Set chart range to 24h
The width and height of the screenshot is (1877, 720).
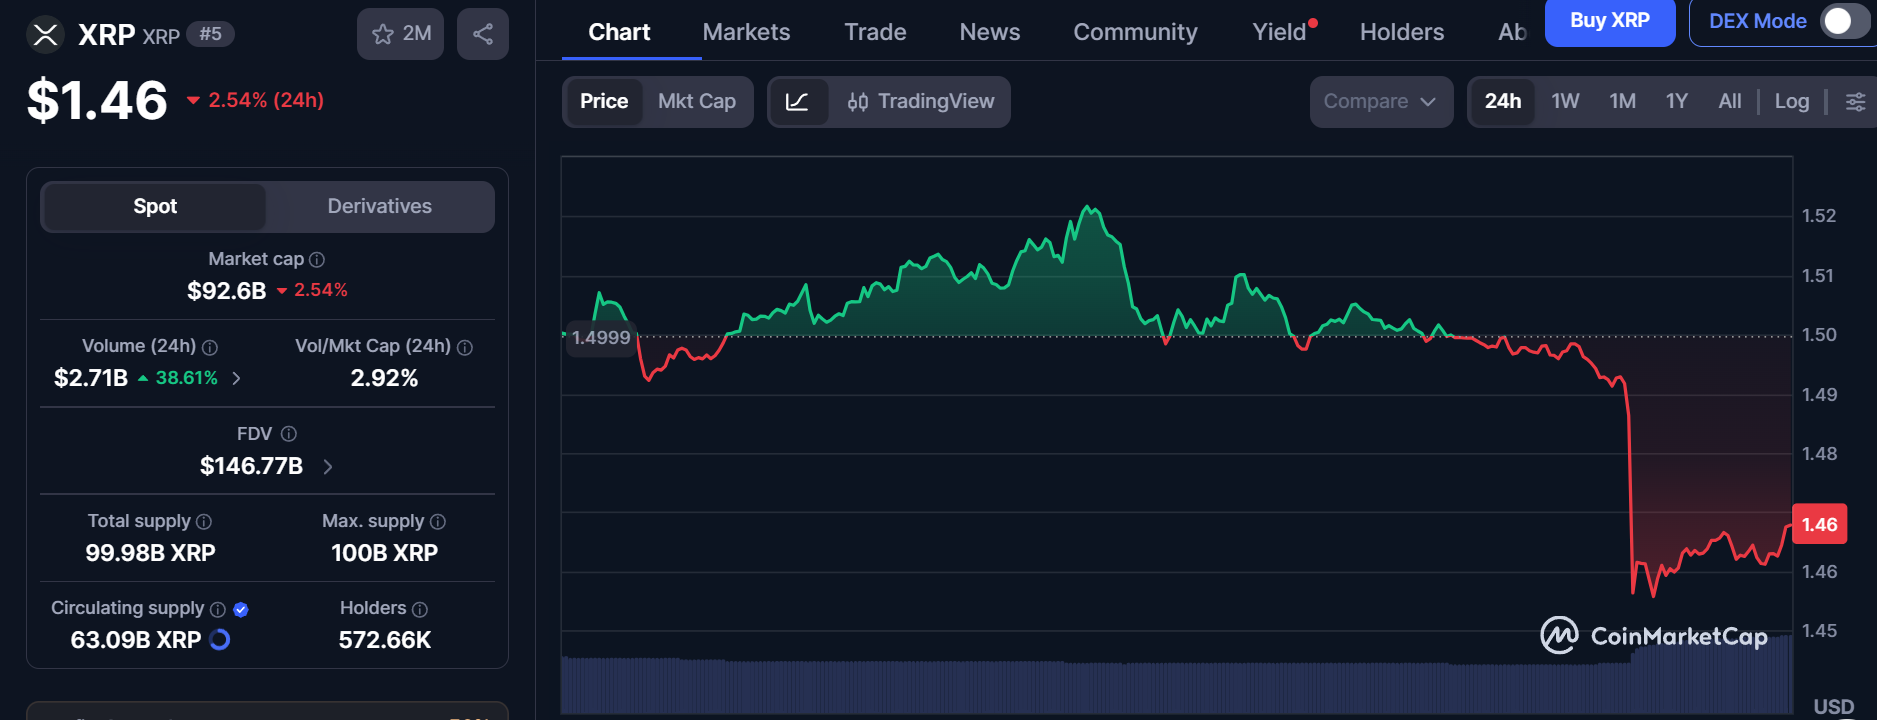click(1503, 102)
